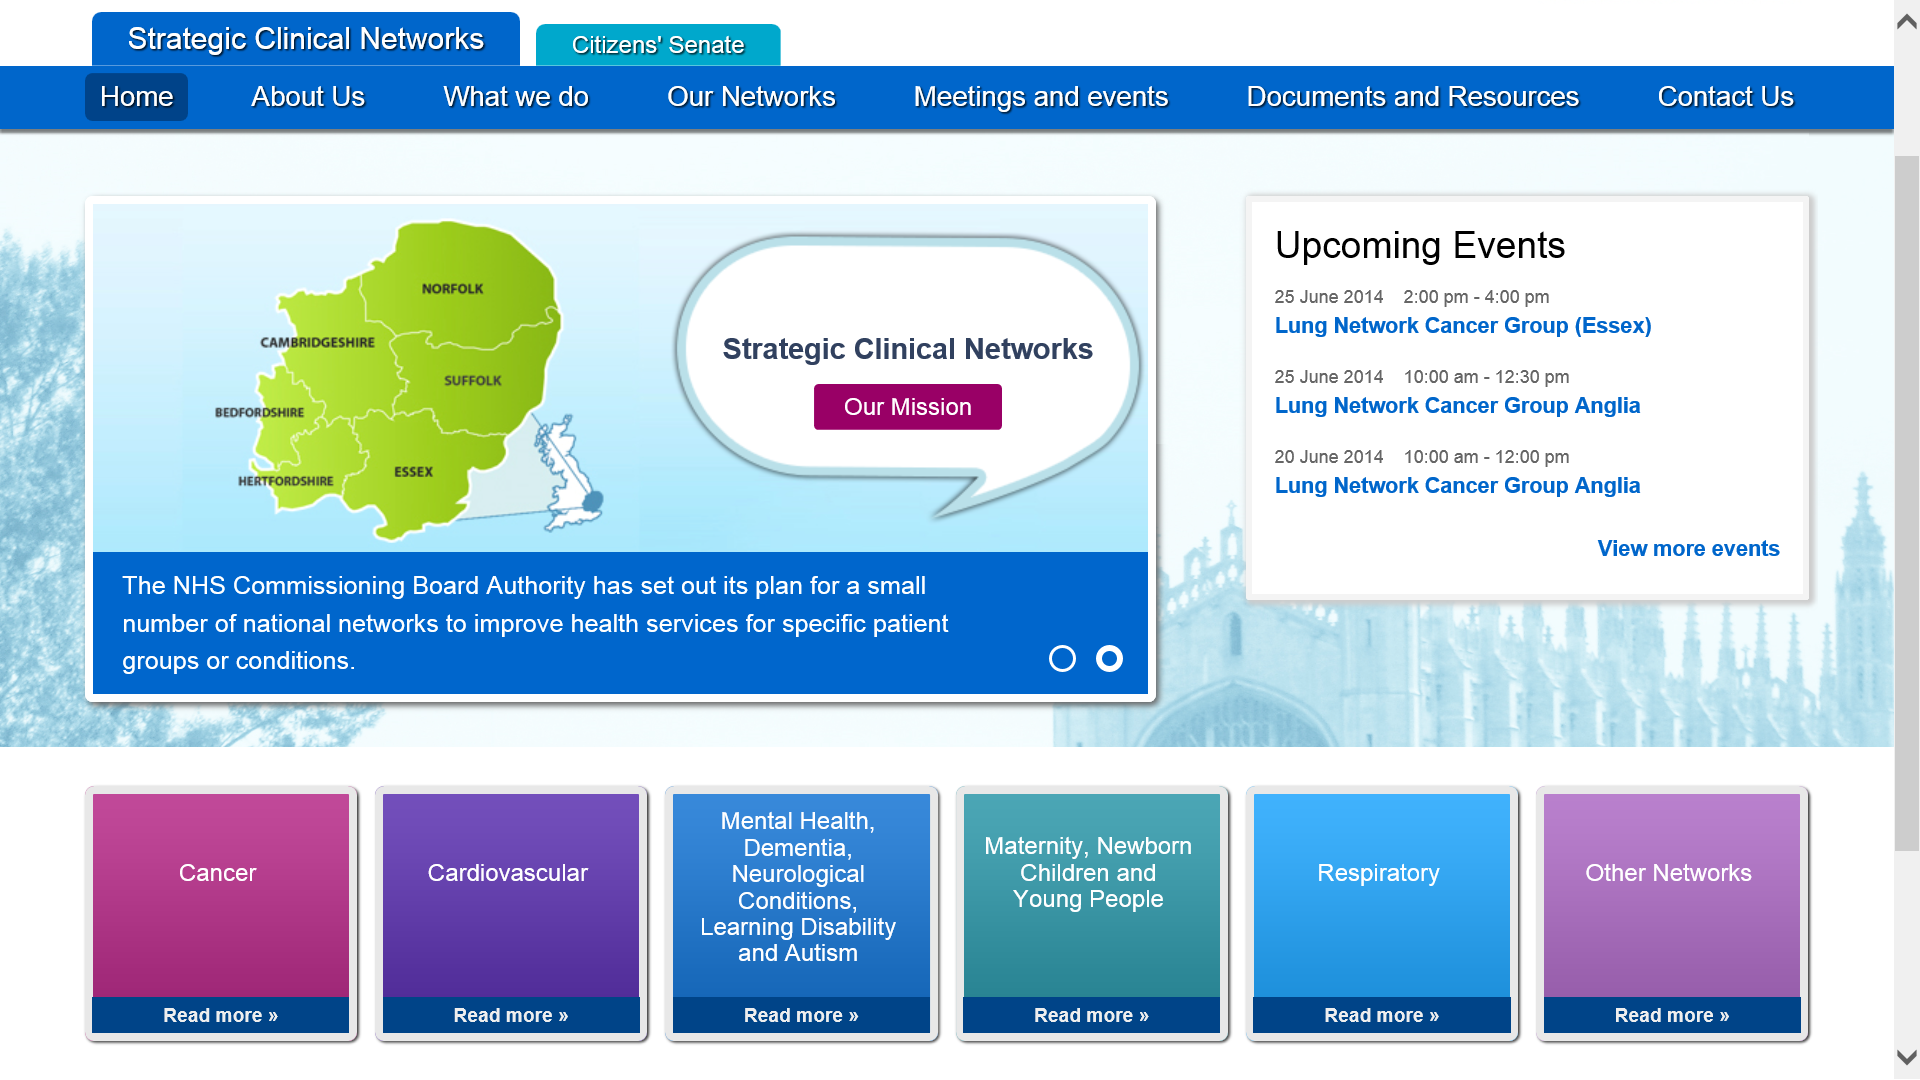Viewport: 1920px width, 1080px height.
Task: Open the Respiratory network tile
Action: tap(1381, 895)
